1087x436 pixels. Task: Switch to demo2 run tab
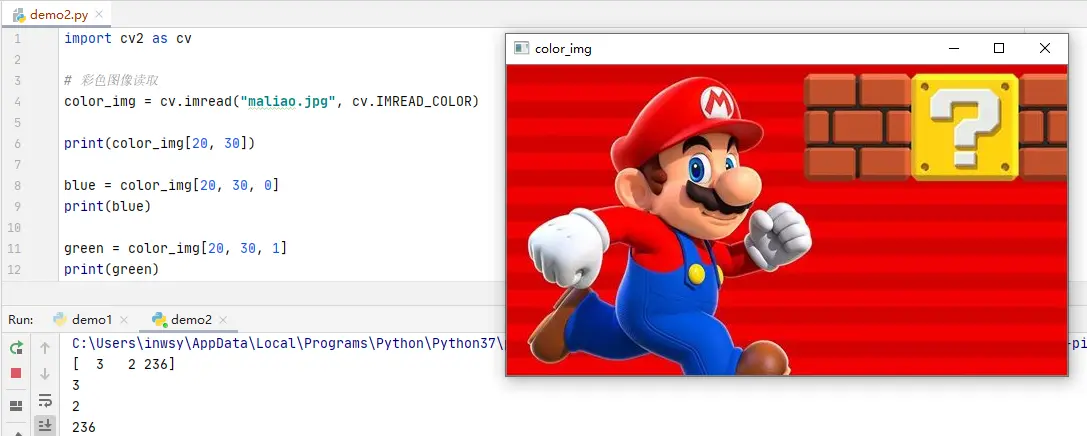click(x=191, y=320)
